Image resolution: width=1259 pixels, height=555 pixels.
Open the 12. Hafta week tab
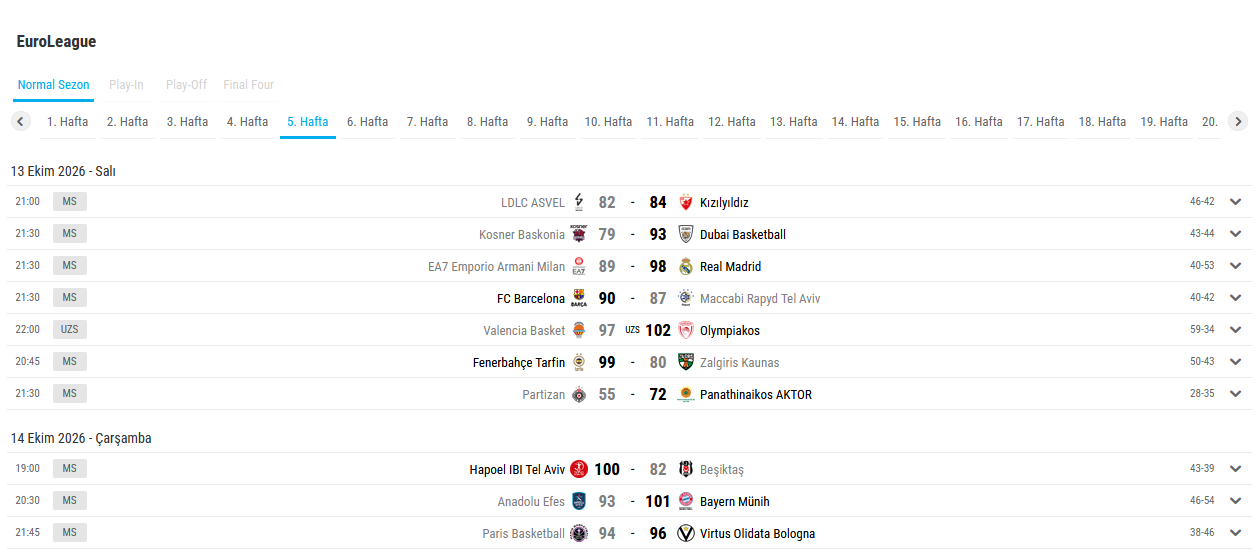[732, 122]
